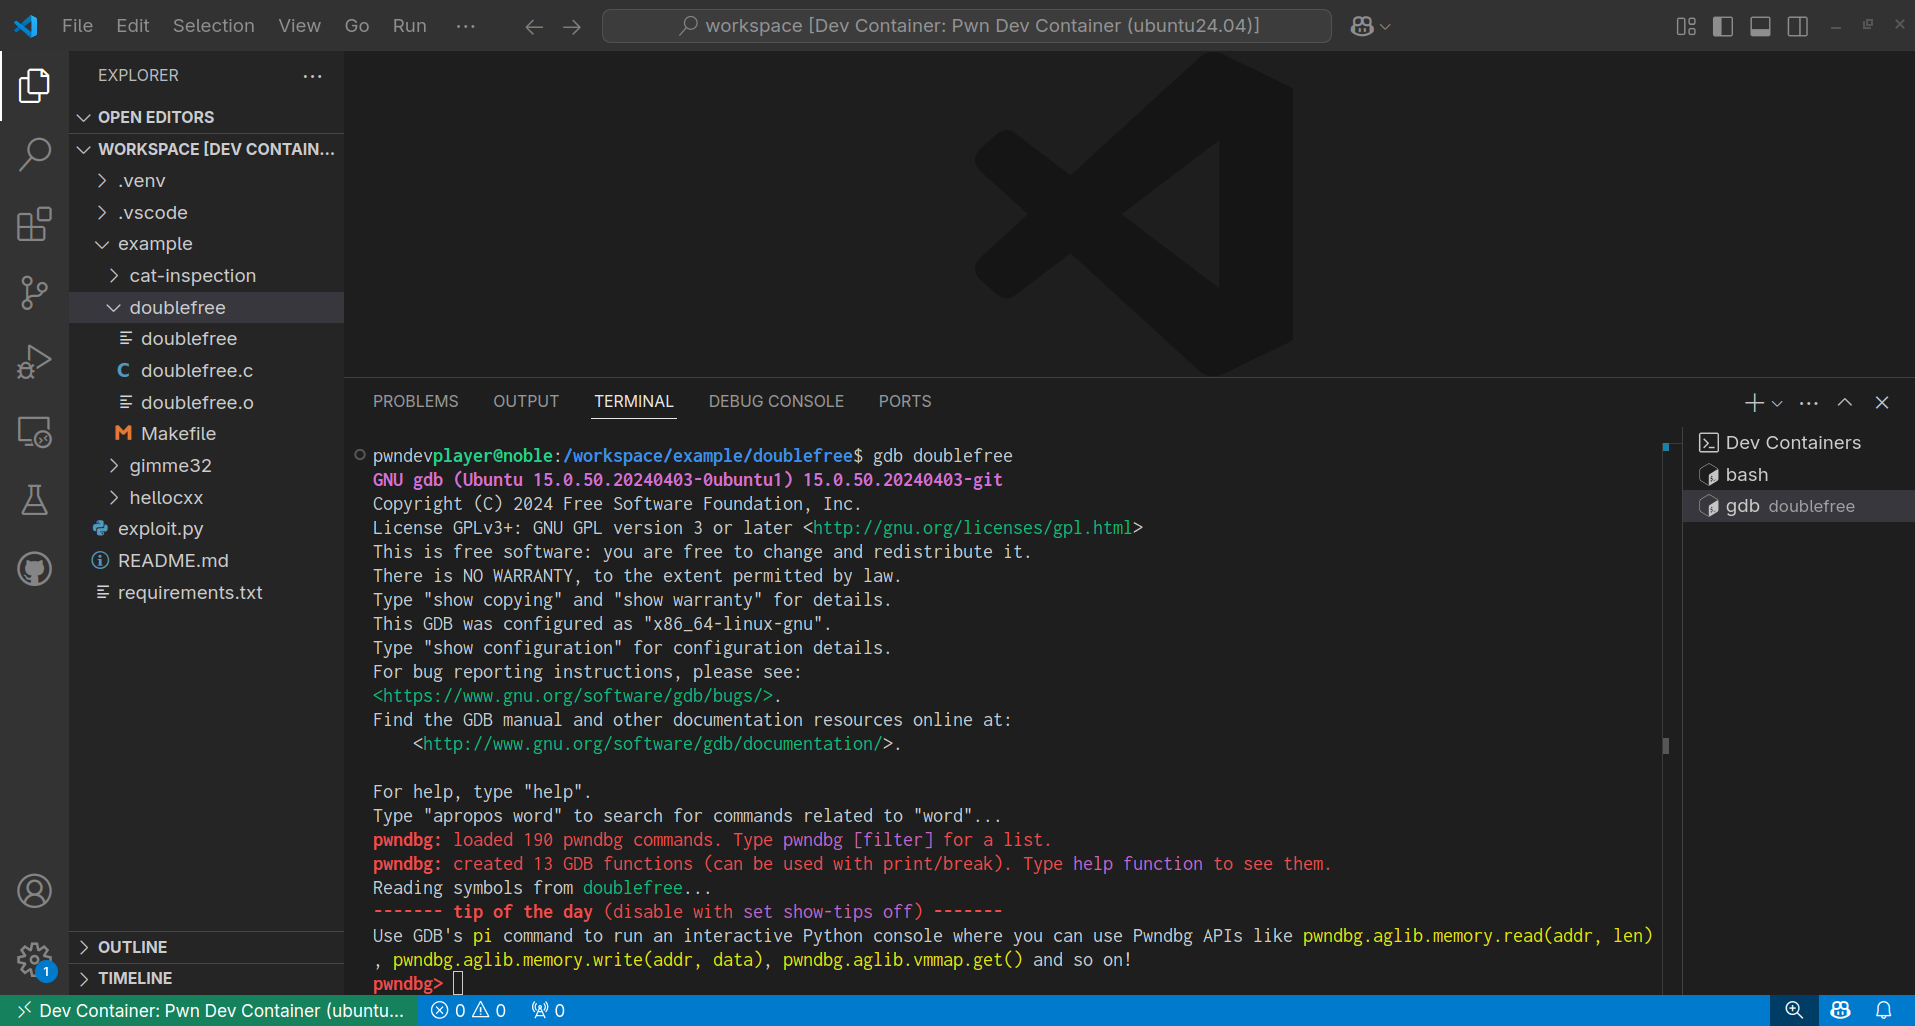This screenshot has width=1915, height=1026.
Task: Click Dev Container remote status button
Action: click(210, 1010)
